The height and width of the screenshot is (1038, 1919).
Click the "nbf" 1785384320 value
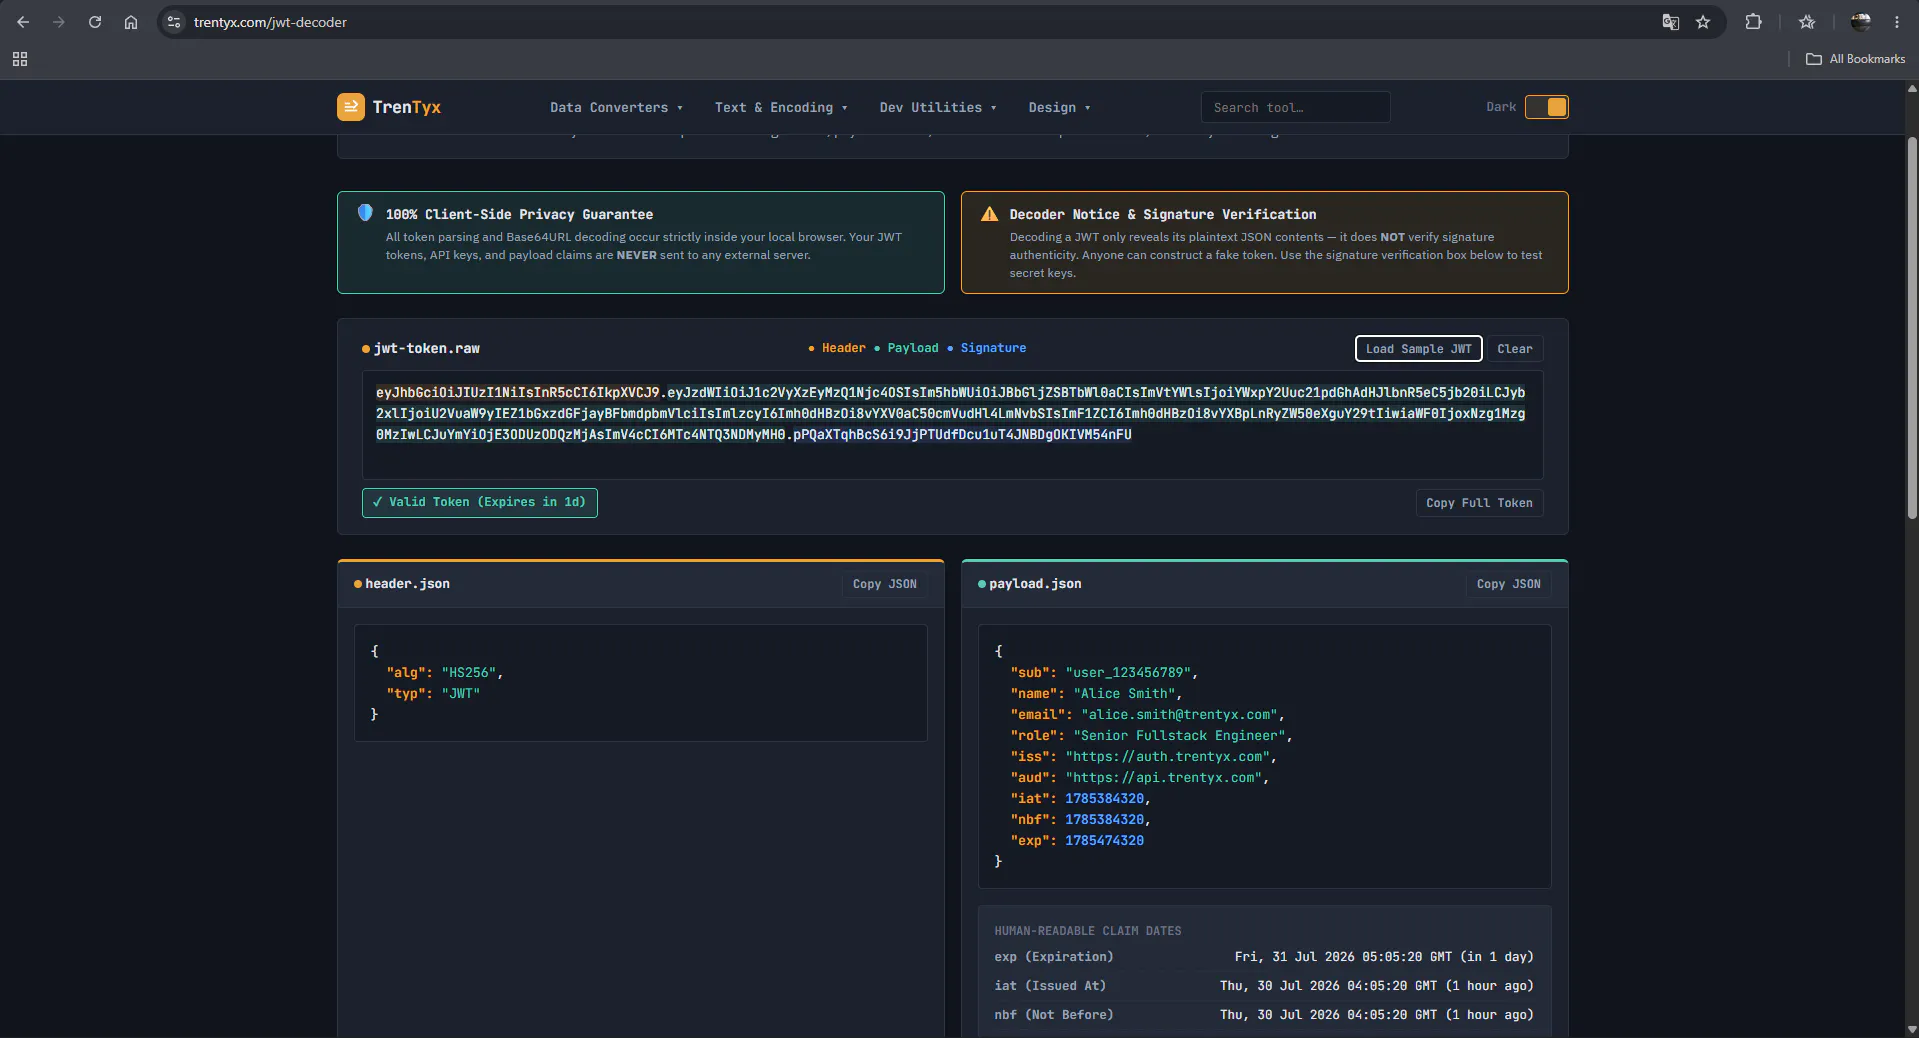[x=1104, y=820]
